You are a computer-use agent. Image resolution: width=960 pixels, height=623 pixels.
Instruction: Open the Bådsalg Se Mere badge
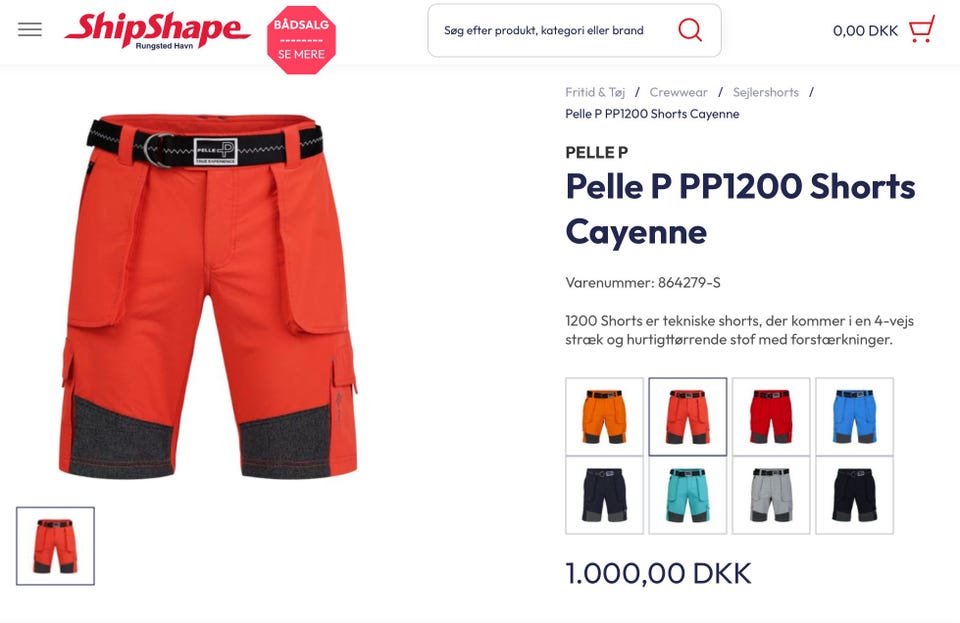(x=301, y=40)
